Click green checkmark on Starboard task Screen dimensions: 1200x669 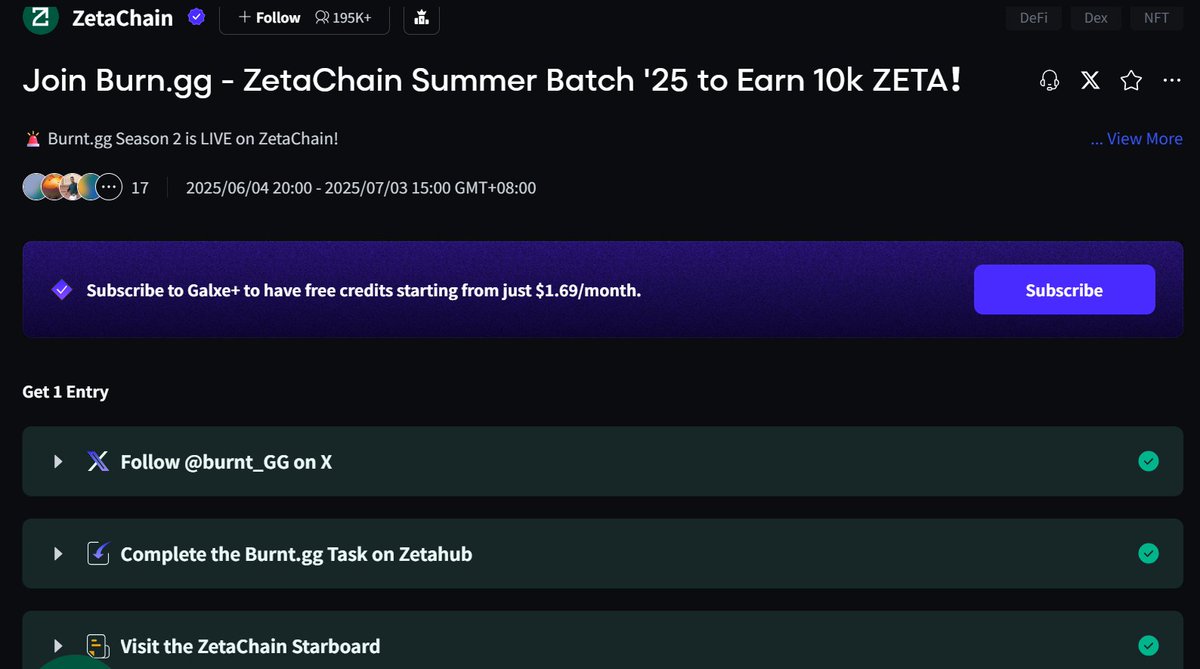pos(1149,645)
